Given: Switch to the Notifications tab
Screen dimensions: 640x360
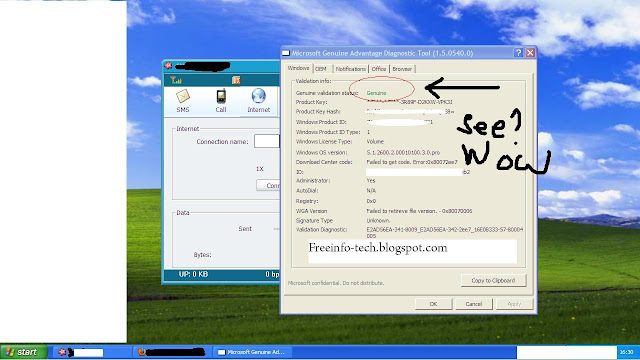Looking at the screenshot, I should [351, 69].
